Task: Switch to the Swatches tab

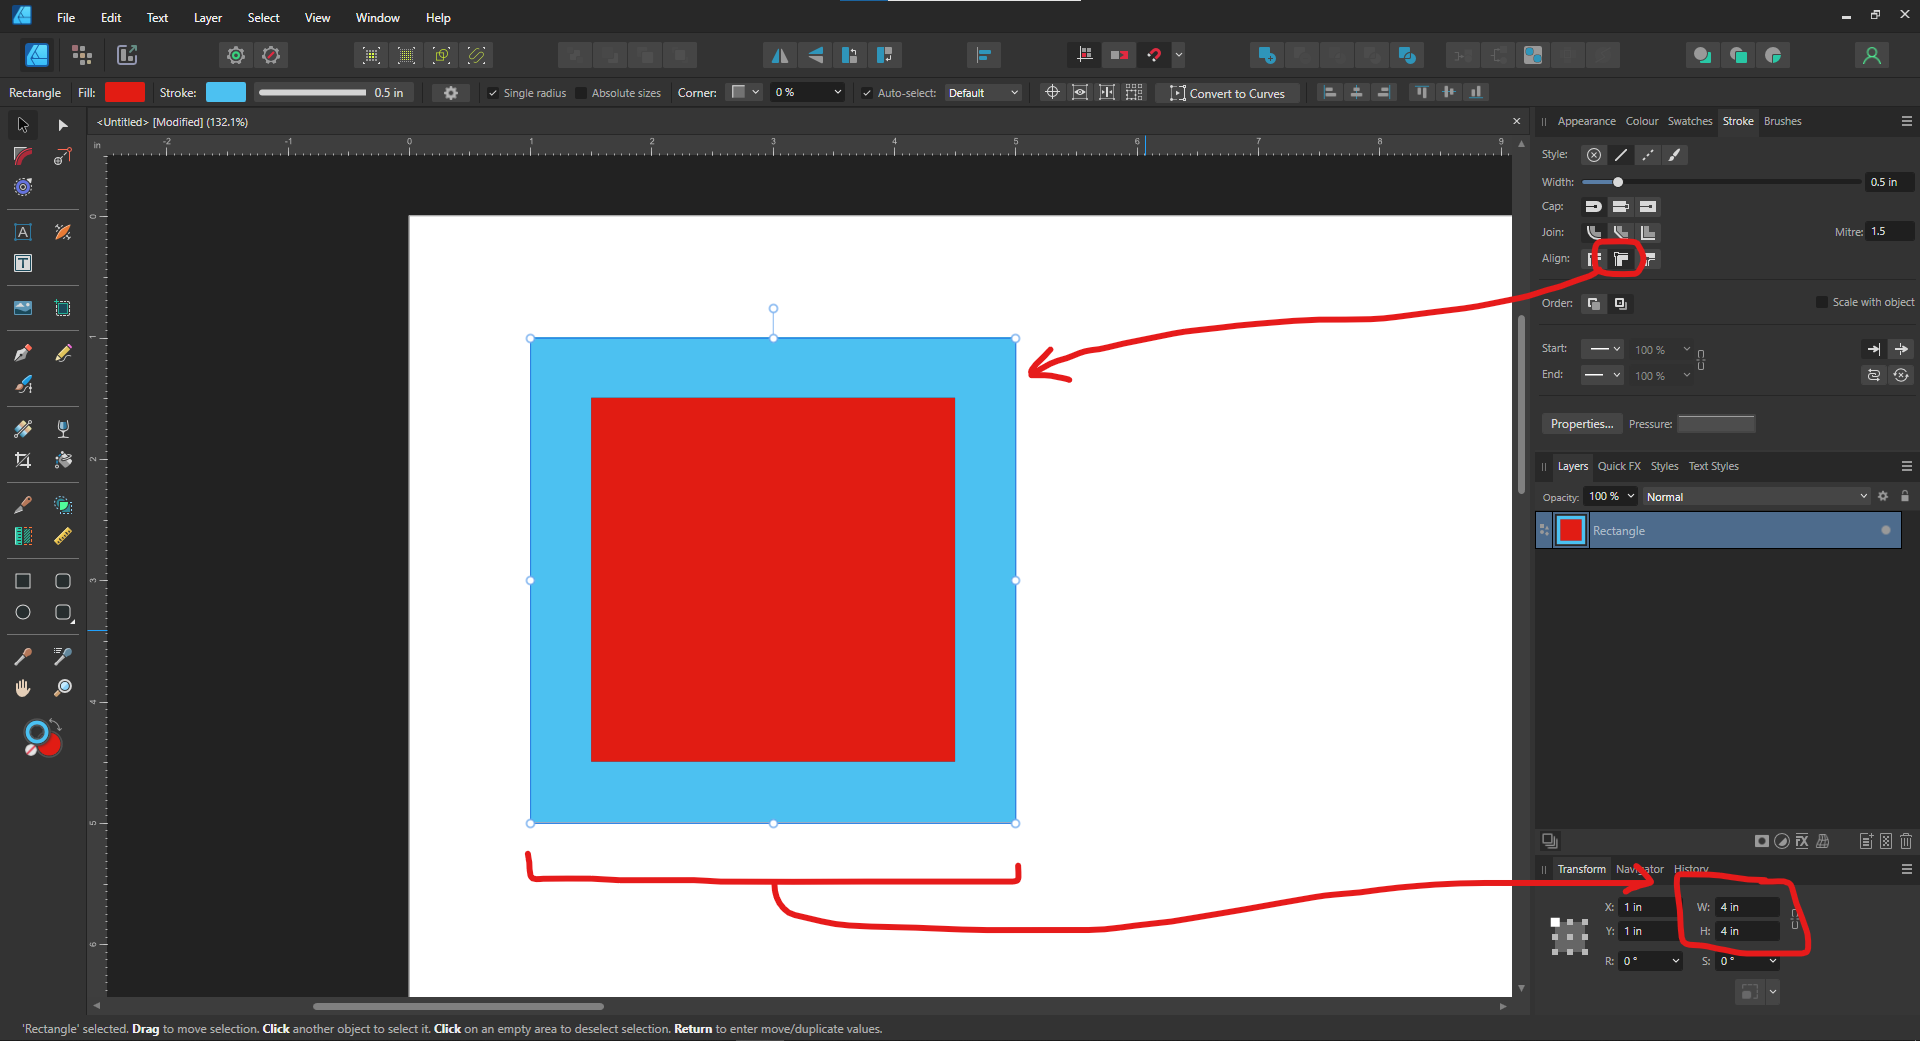Action: pos(1689,121)
